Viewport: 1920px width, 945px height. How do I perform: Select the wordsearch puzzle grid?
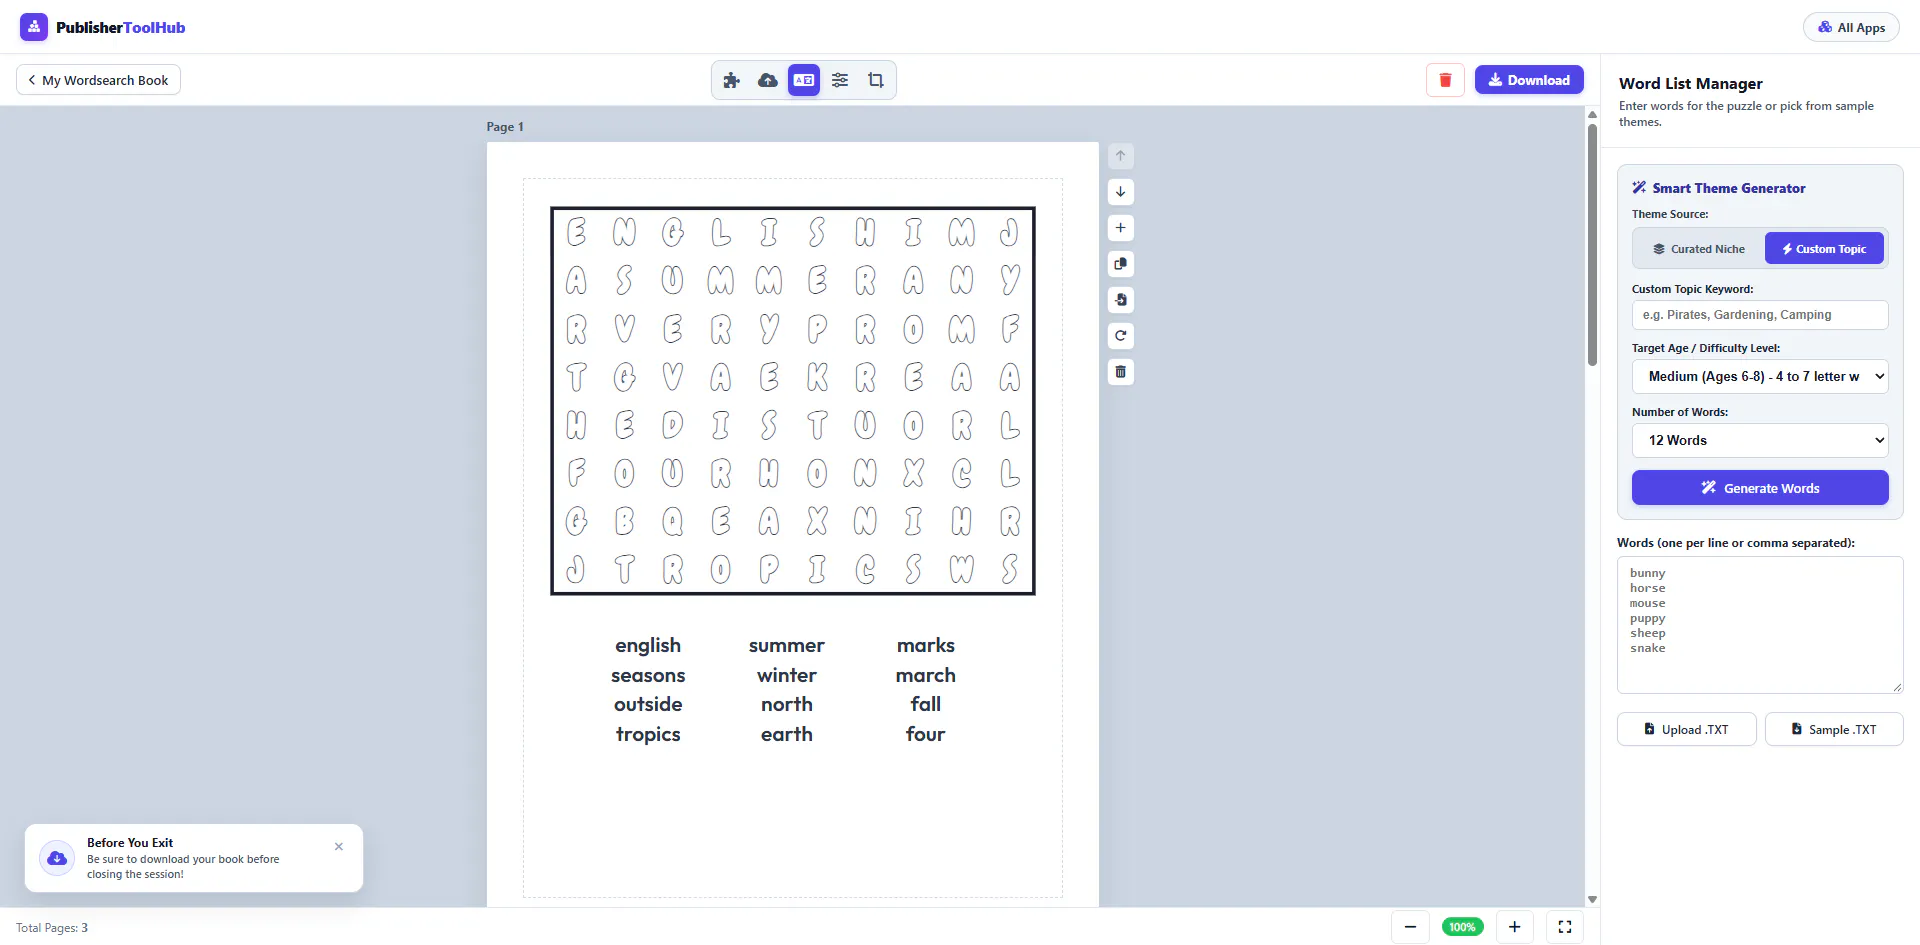(793, 401)
